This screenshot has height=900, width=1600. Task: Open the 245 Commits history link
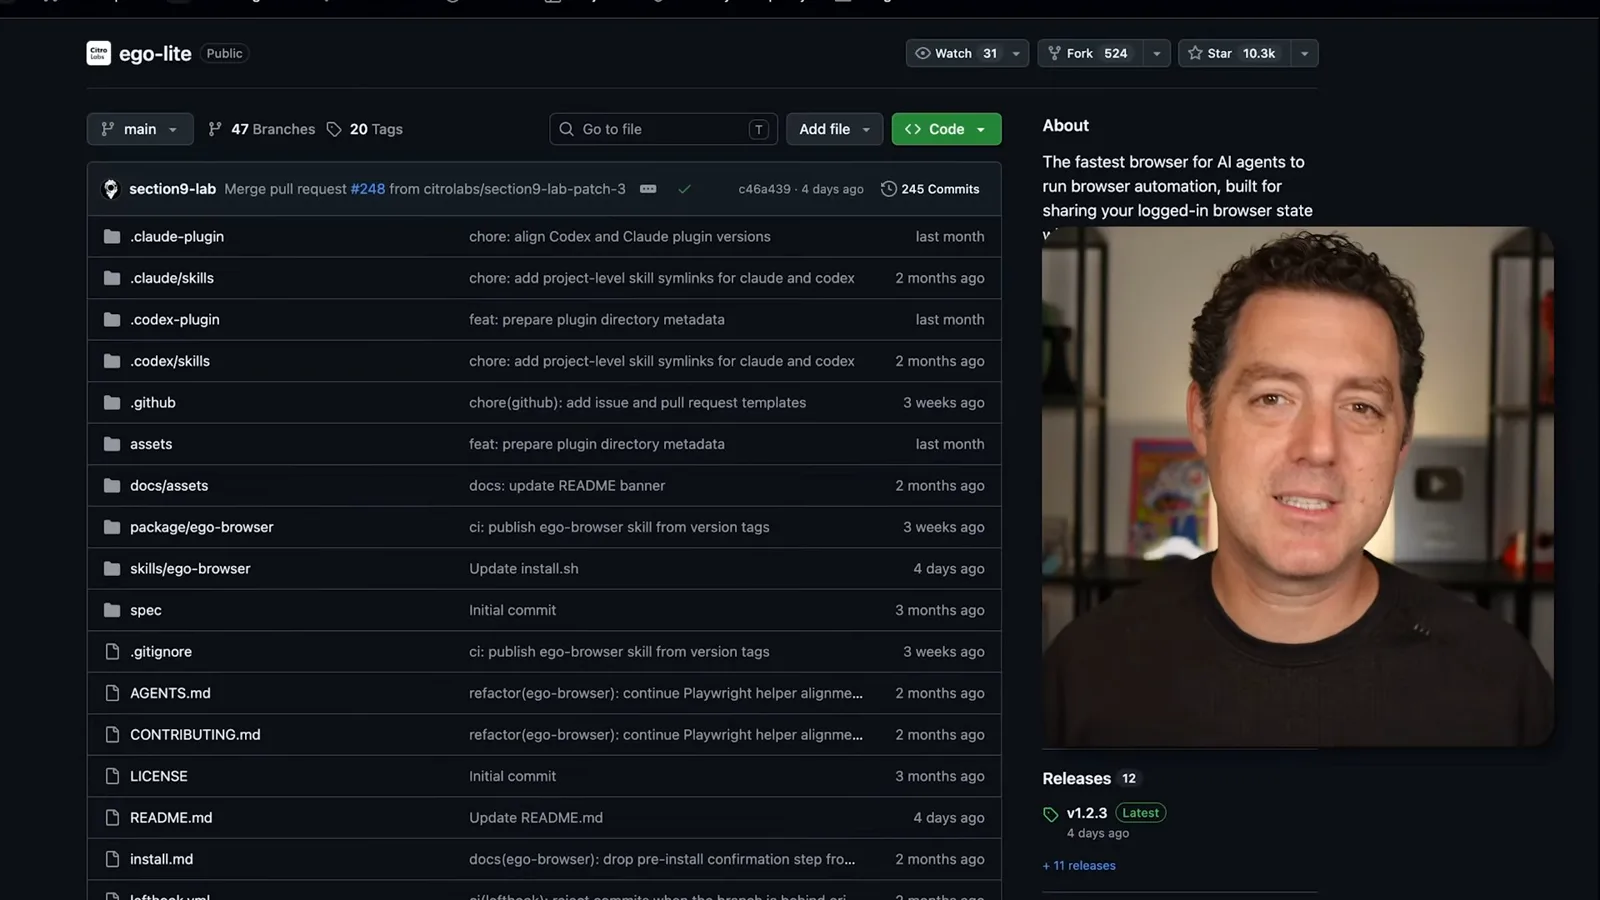[930, 189]
